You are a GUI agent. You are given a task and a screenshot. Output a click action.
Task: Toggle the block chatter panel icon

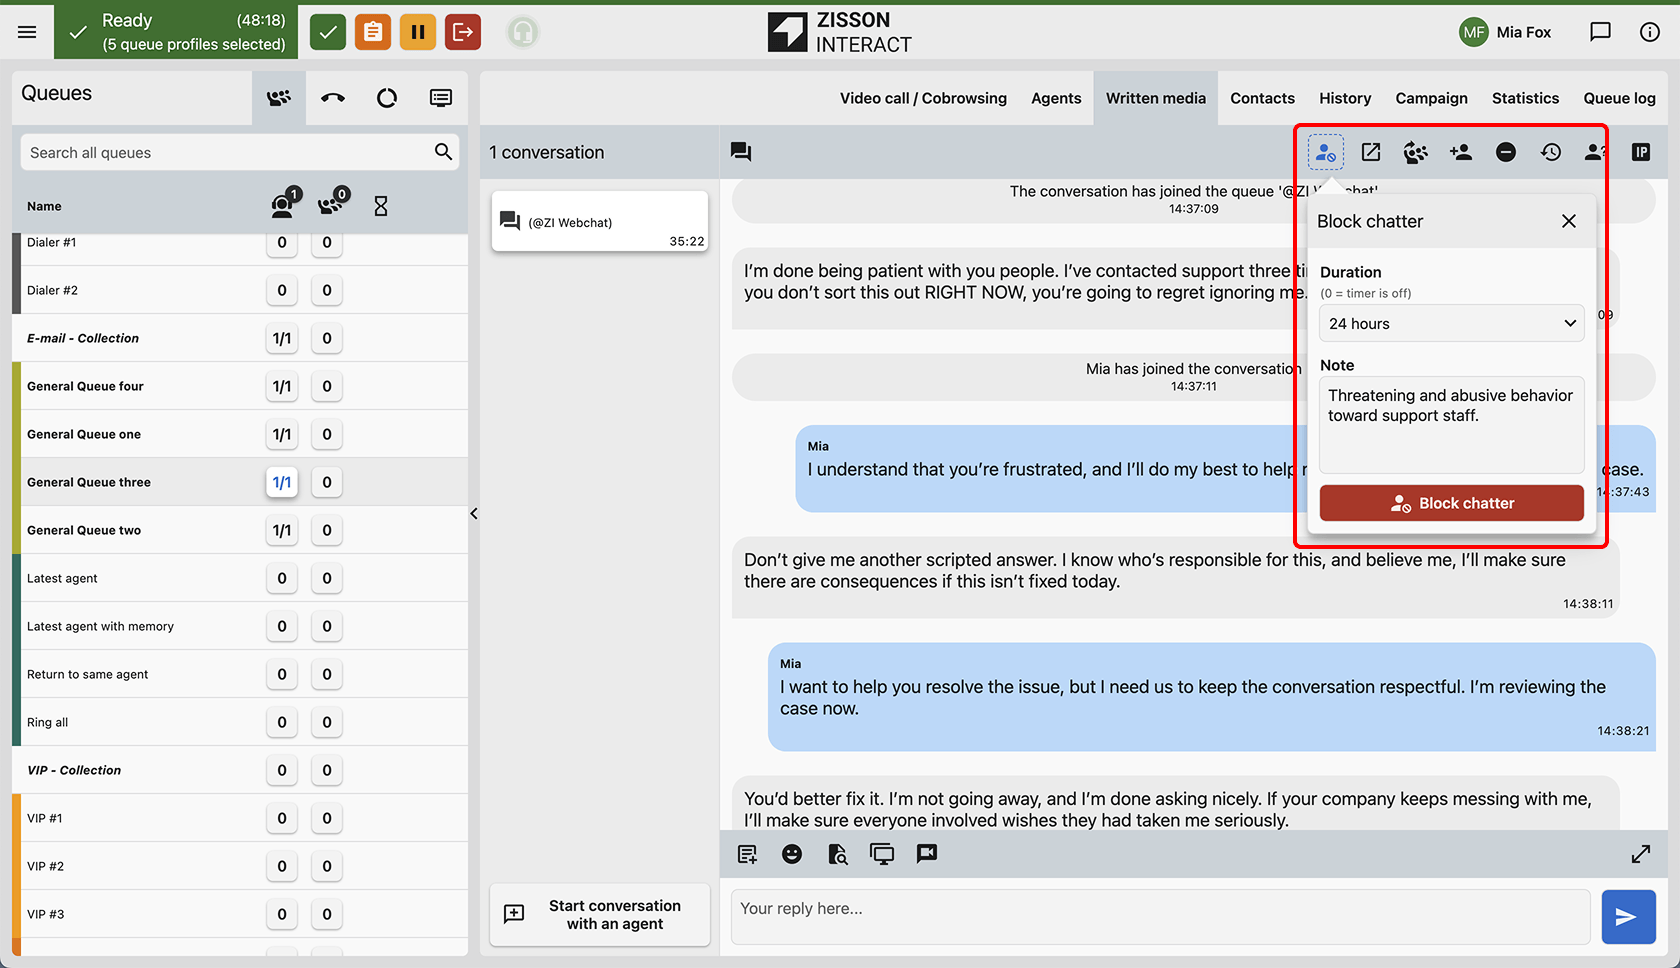[1326, 152]
